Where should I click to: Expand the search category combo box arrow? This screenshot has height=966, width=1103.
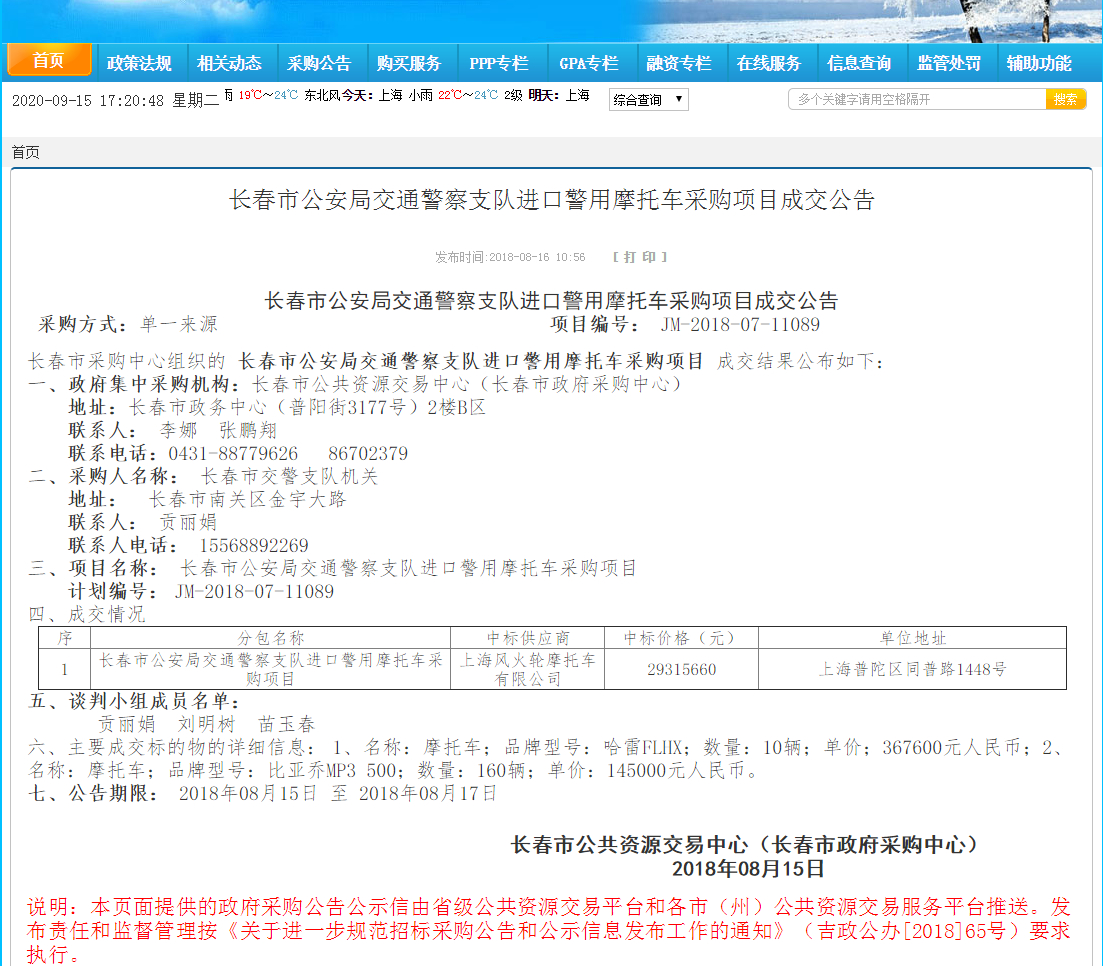tap(678, 99)
